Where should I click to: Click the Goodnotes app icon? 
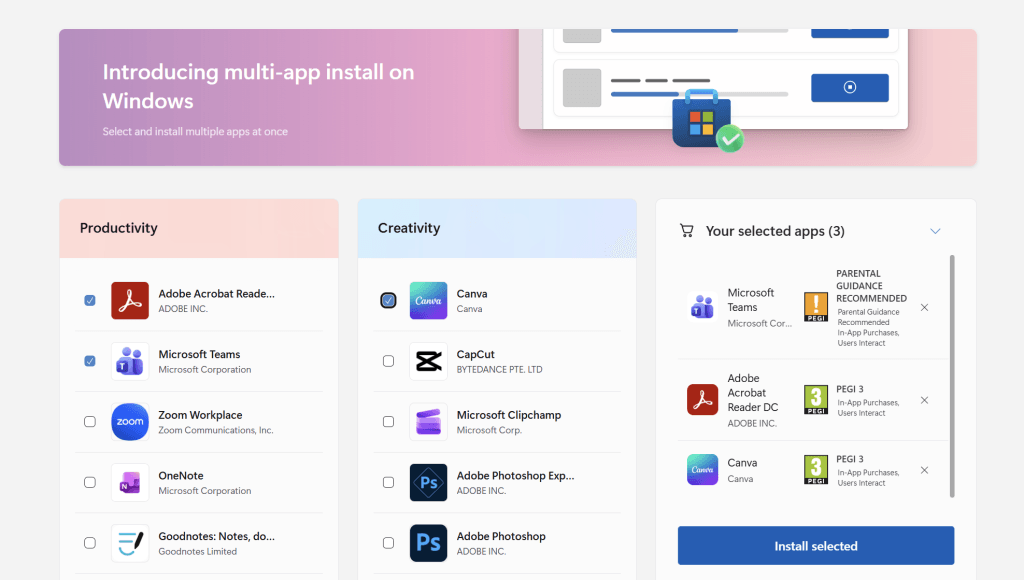129,541
